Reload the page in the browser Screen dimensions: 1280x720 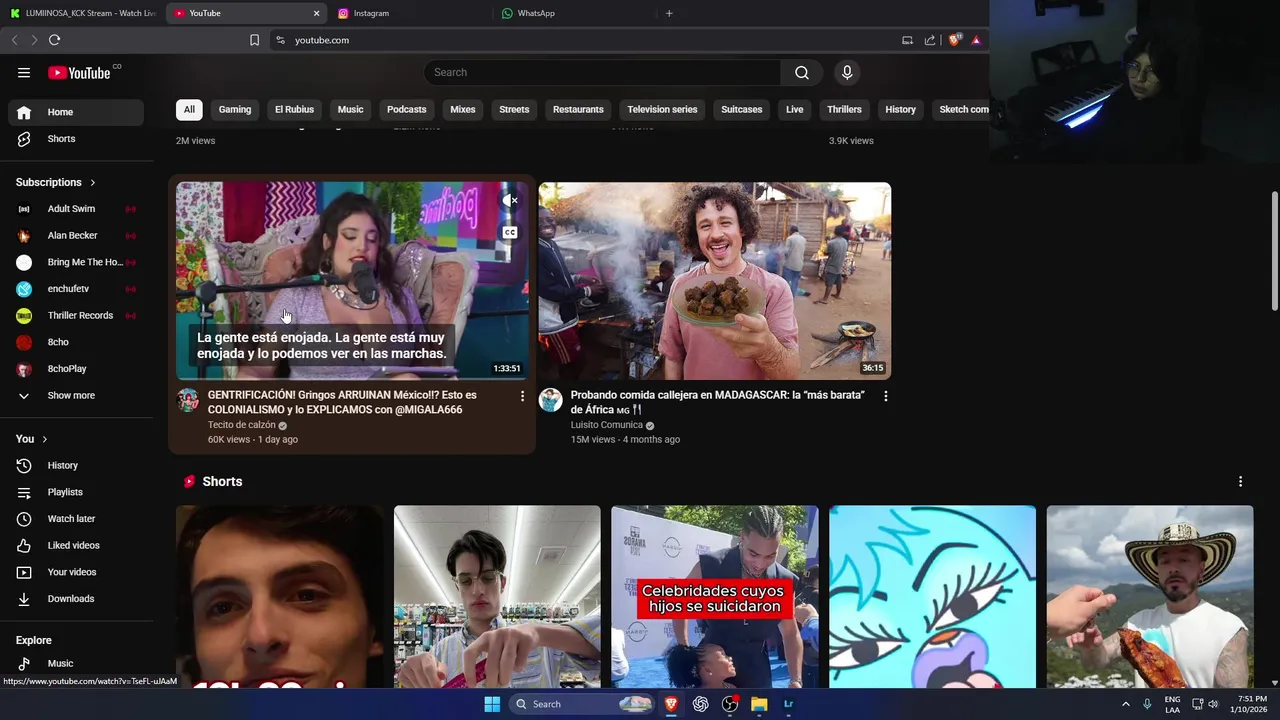(x=54, y=40)
